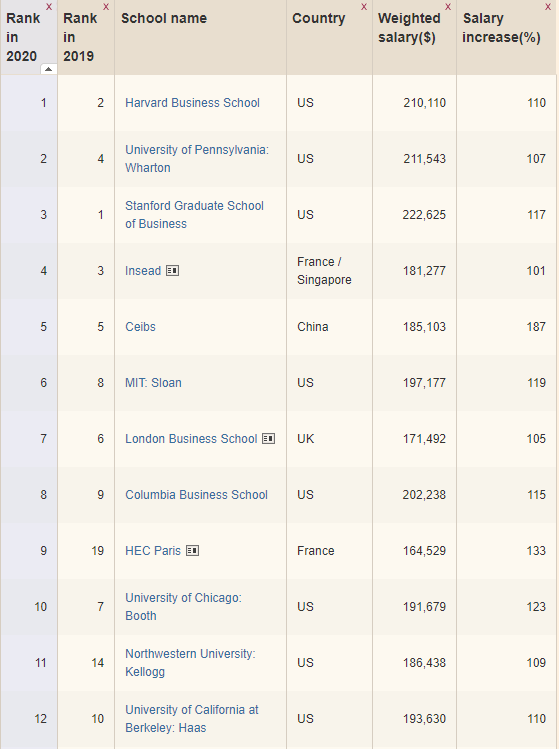The width and height of the screenshot is (559, 749).
Task: Click the sort arrow under Rank in 2020
Action: (48, 69)
